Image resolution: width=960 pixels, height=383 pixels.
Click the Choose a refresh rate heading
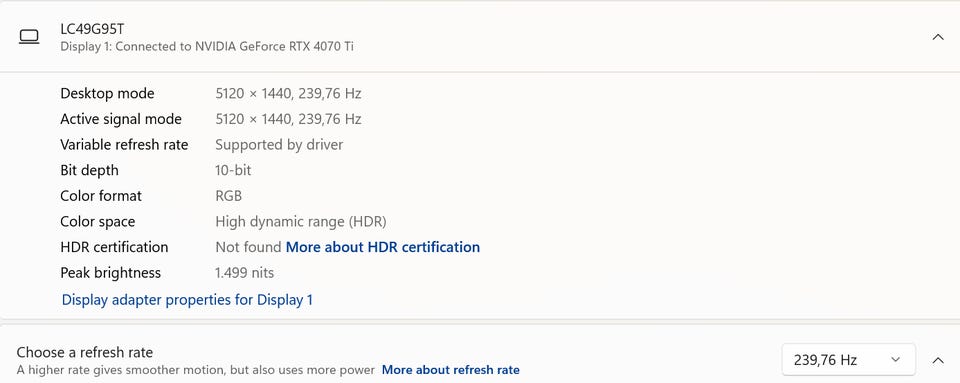84,352
